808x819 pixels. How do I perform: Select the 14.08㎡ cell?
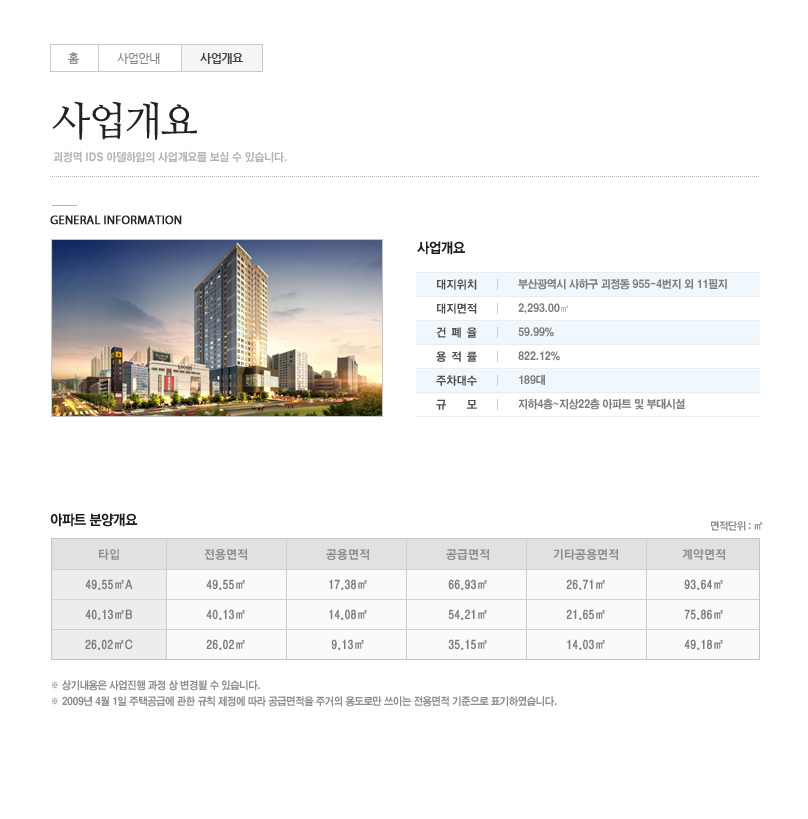click(x=347, y=615)
